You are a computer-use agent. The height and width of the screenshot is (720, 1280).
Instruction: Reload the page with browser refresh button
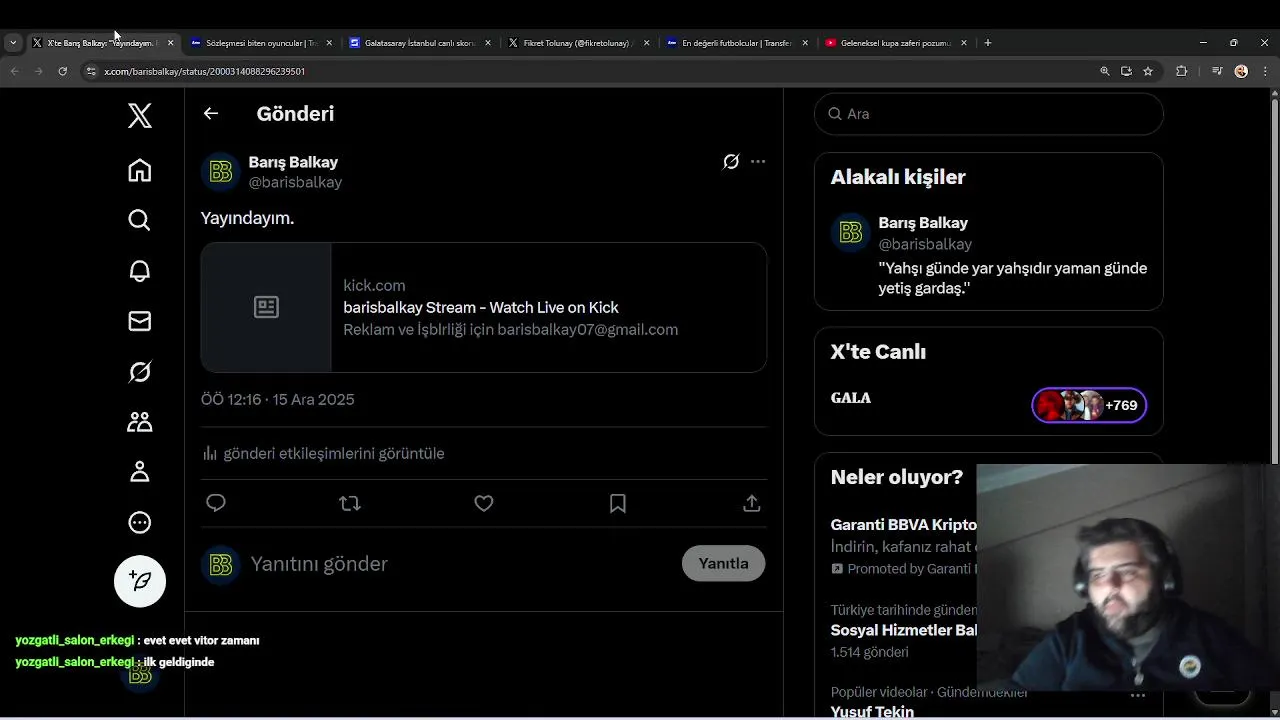(x=62, y=71)
